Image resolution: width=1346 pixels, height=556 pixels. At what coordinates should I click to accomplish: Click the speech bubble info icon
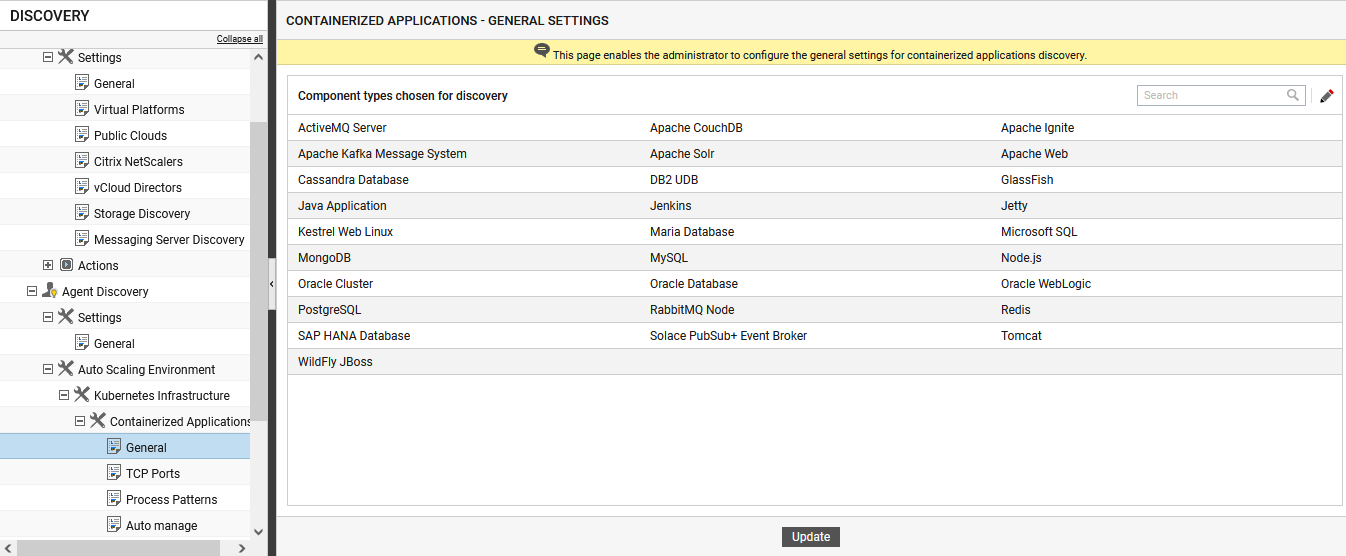coord(542,51)
